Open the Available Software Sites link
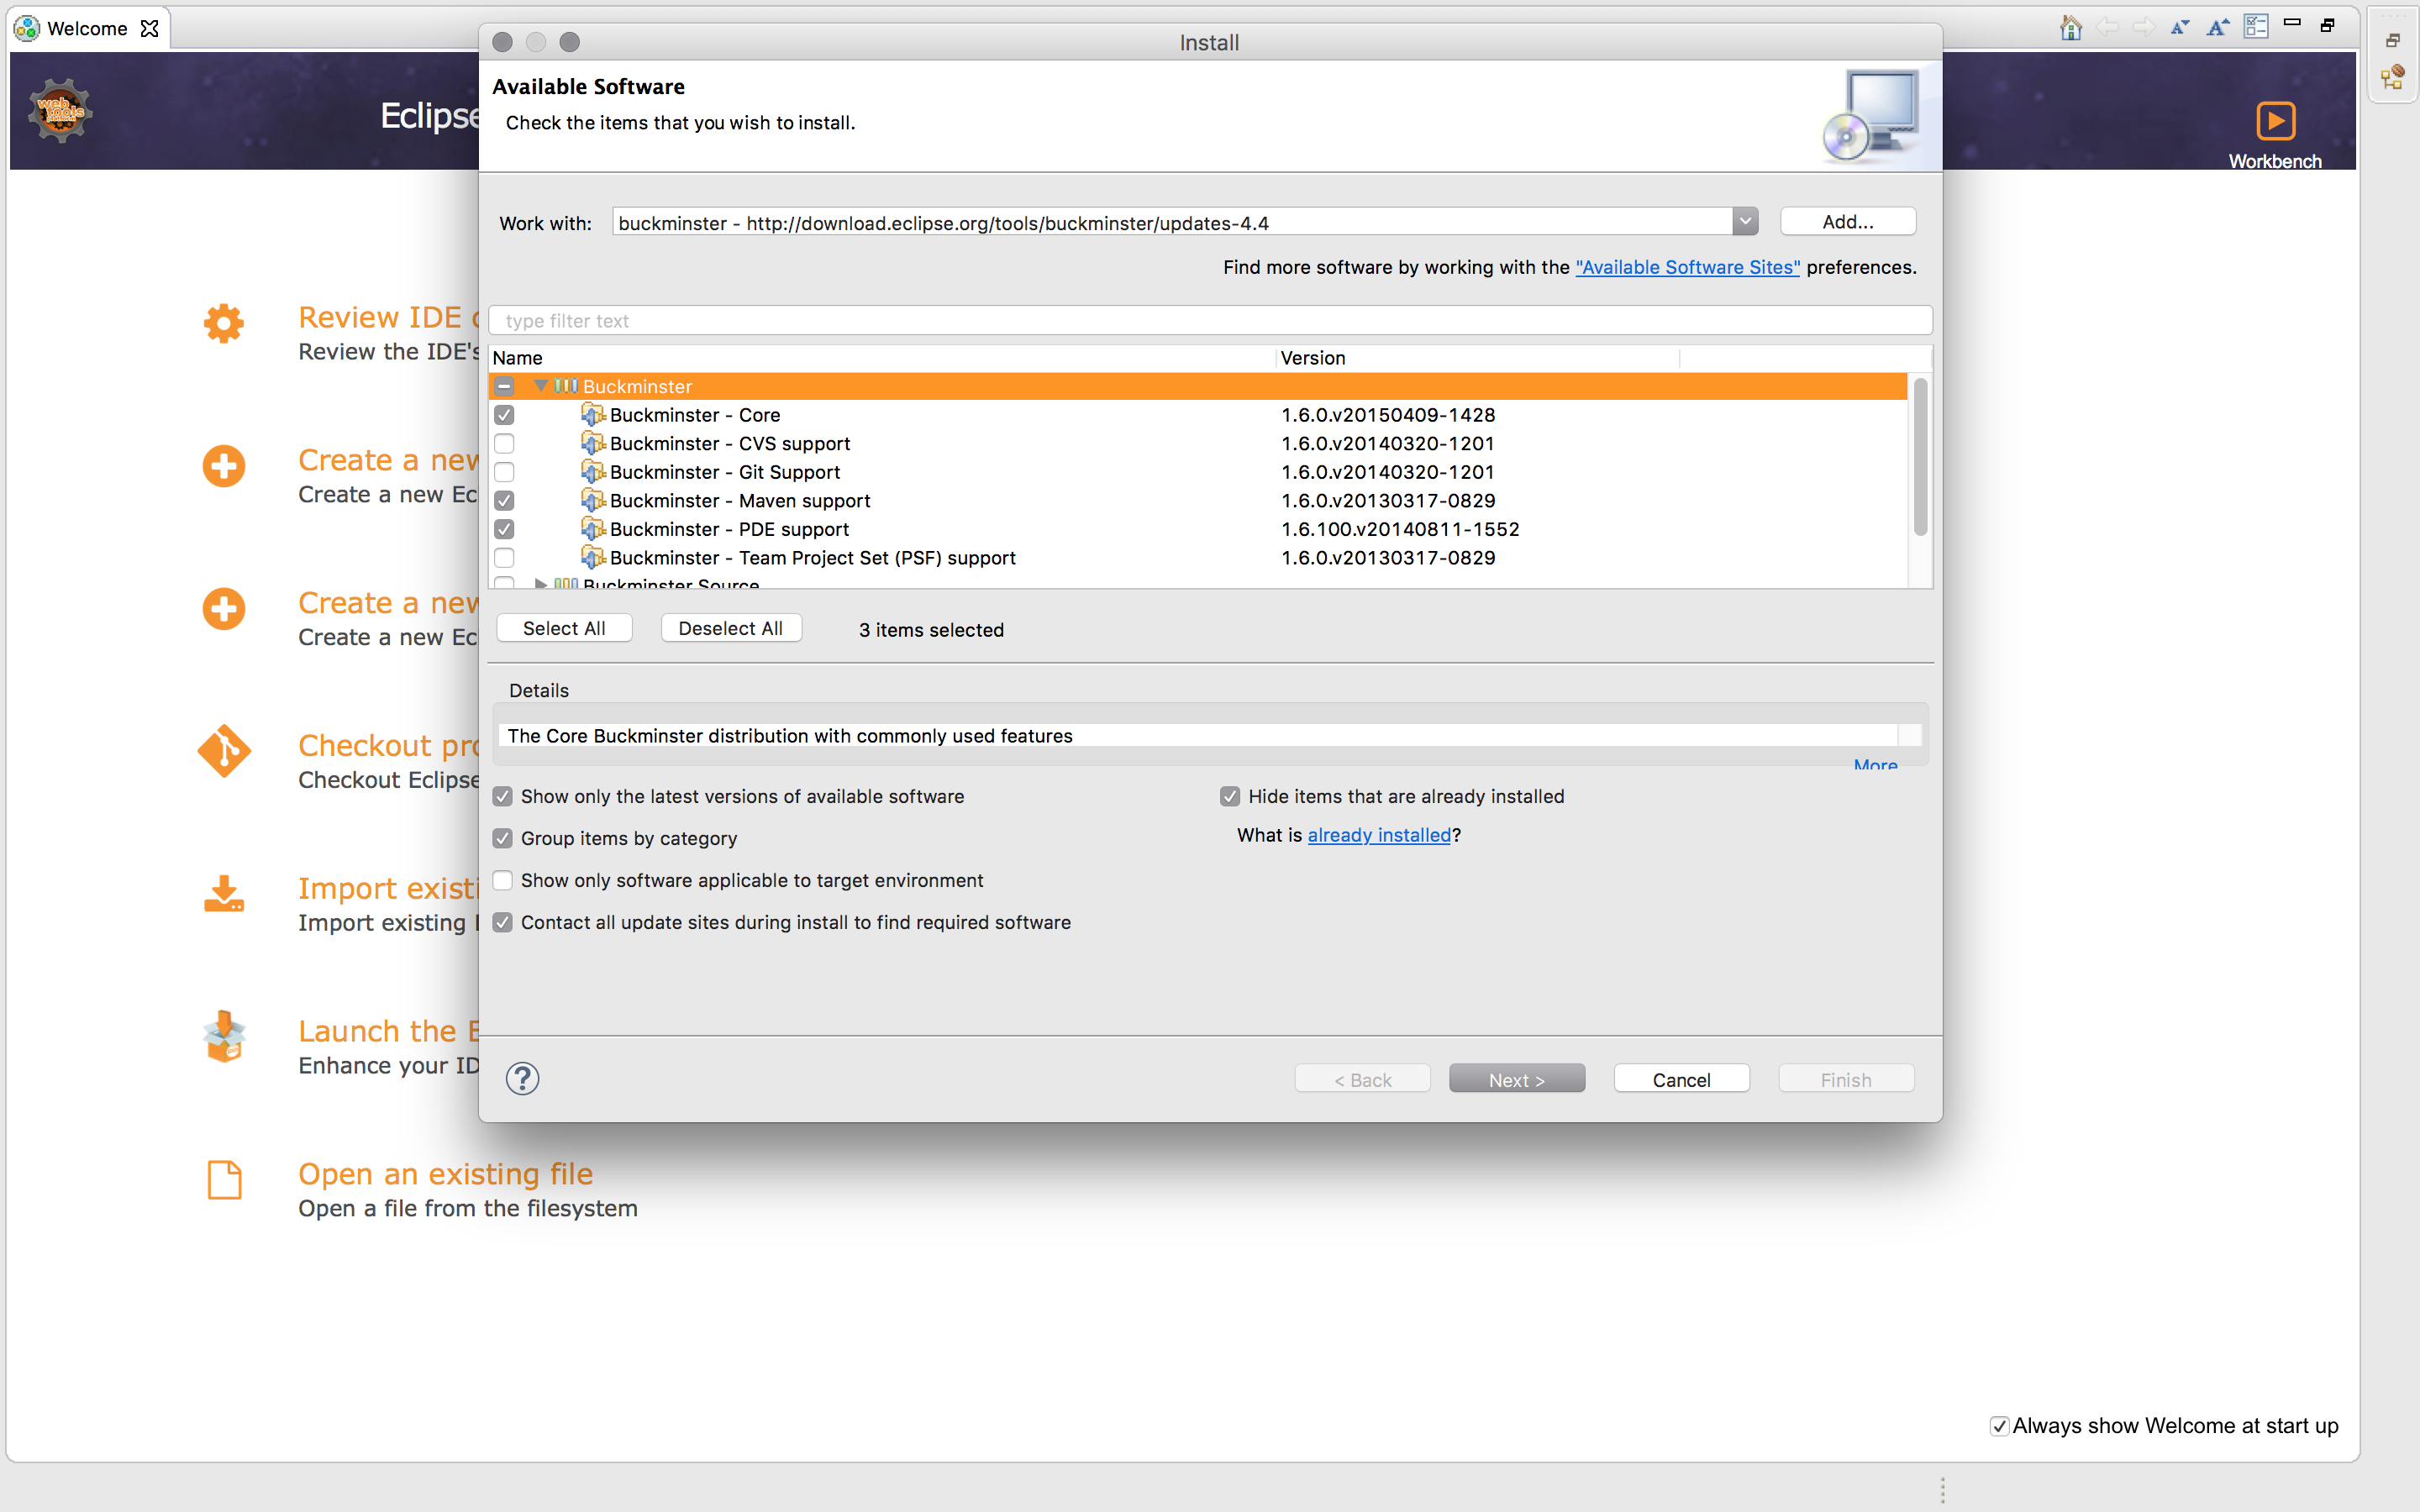This screenshot has height=1512, width=2420. pos(1687,267)
